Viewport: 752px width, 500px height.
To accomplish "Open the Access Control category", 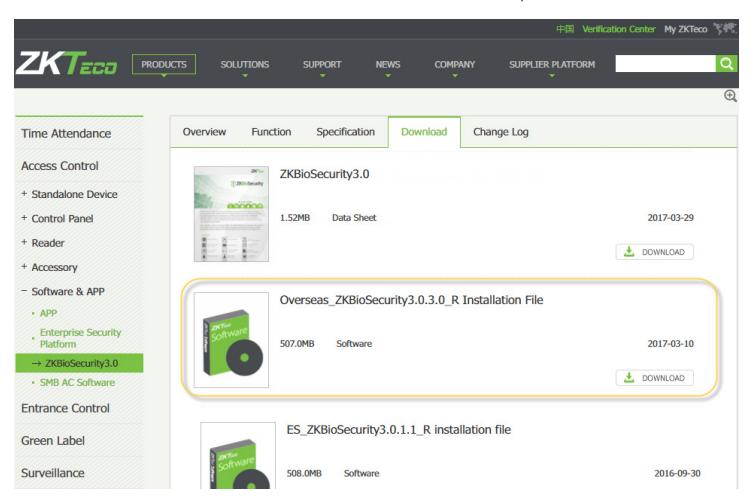I will [x=60, y=165].
